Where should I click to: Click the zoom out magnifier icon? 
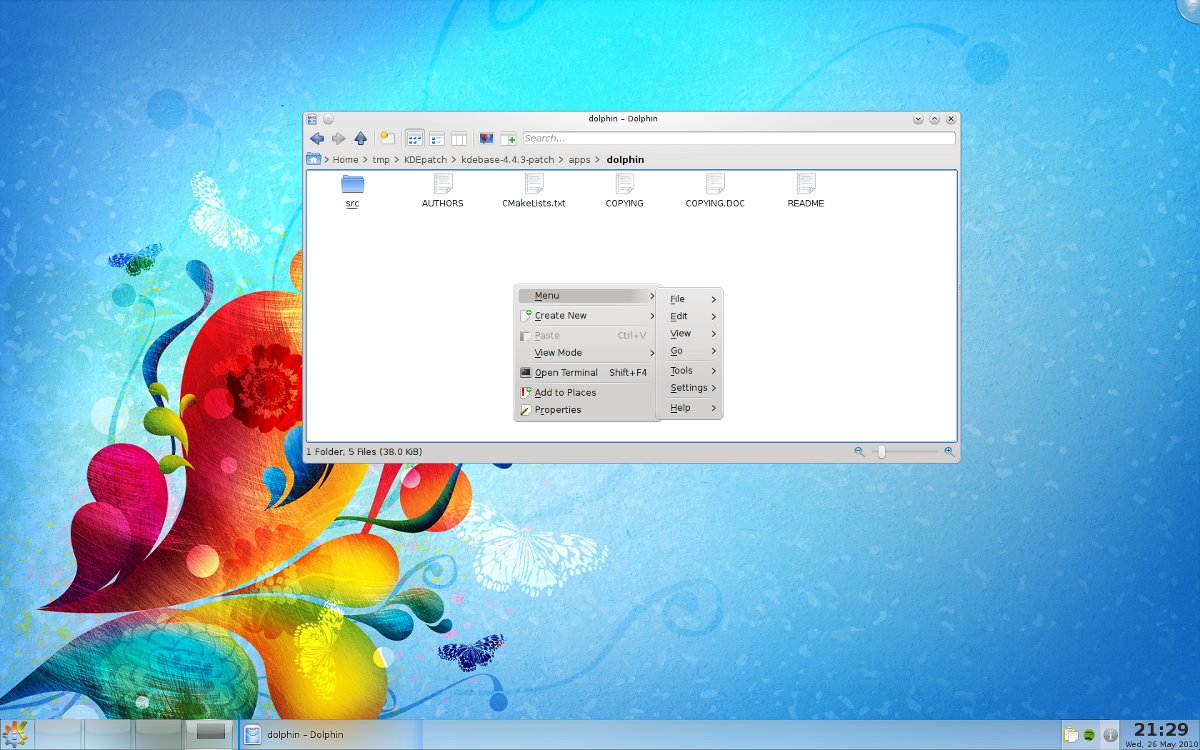pyautogui.click(x=859, y=452)
